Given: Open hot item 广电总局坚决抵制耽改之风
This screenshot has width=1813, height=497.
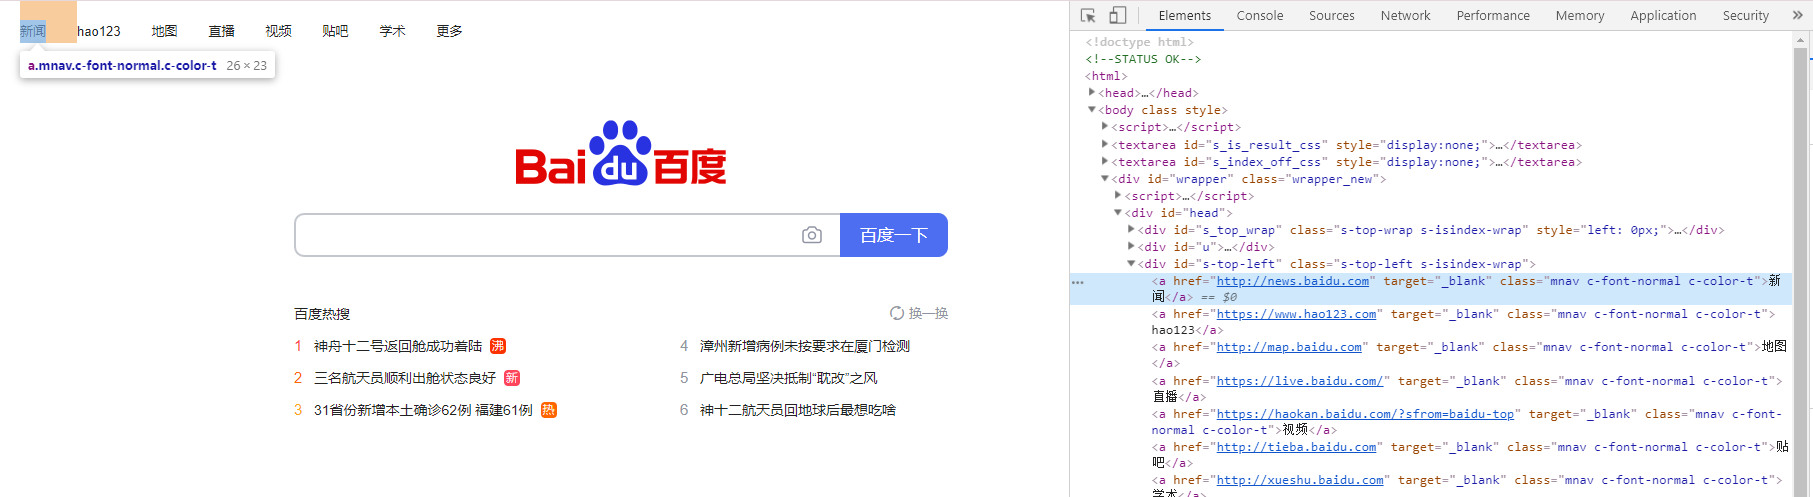Looking at the screenshot, I should pos(789,378).
